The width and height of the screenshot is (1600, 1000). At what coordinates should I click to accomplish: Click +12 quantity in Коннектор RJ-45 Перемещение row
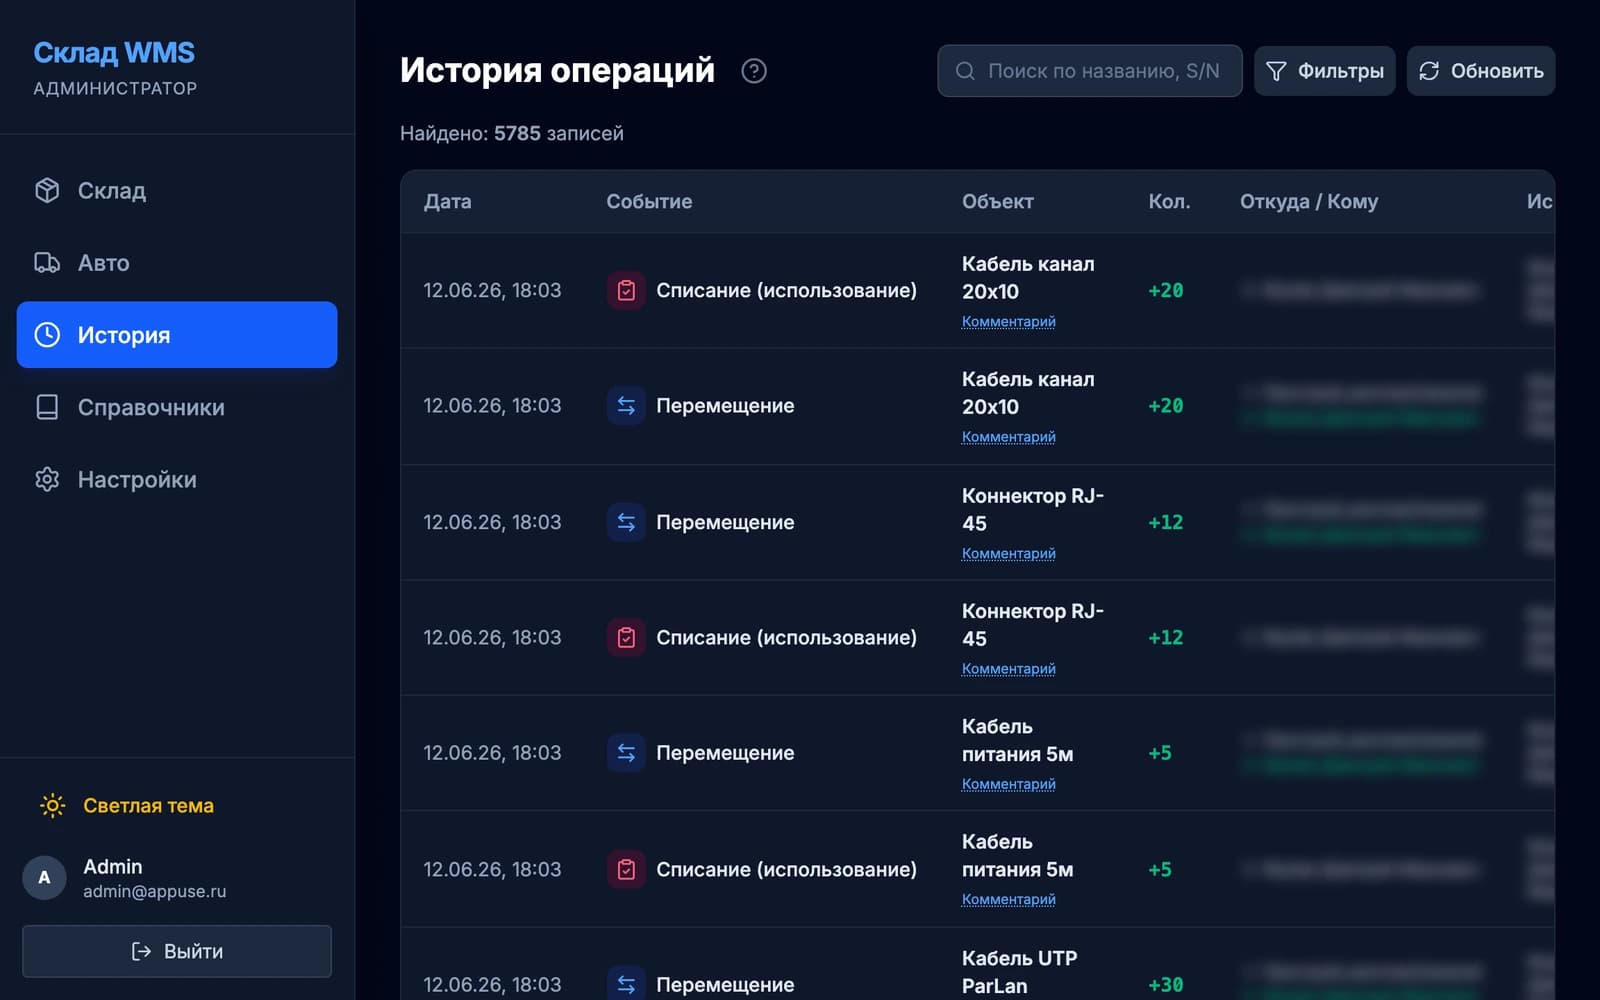(1165, 522)
